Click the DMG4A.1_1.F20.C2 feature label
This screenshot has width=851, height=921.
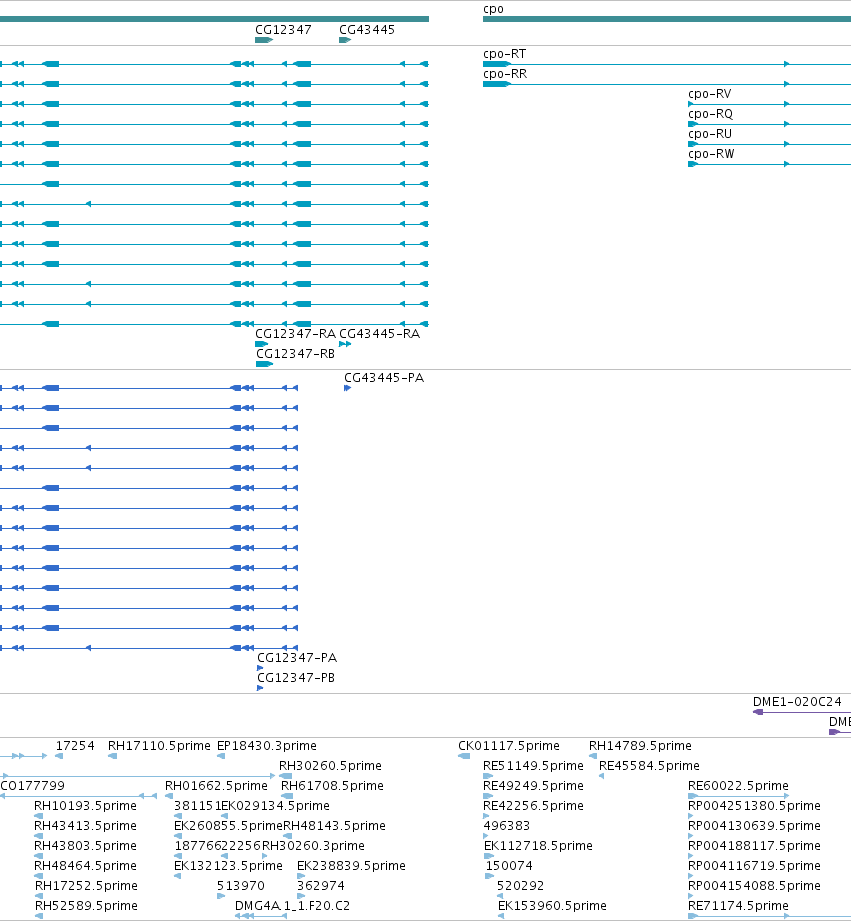(x=292, y=905)
